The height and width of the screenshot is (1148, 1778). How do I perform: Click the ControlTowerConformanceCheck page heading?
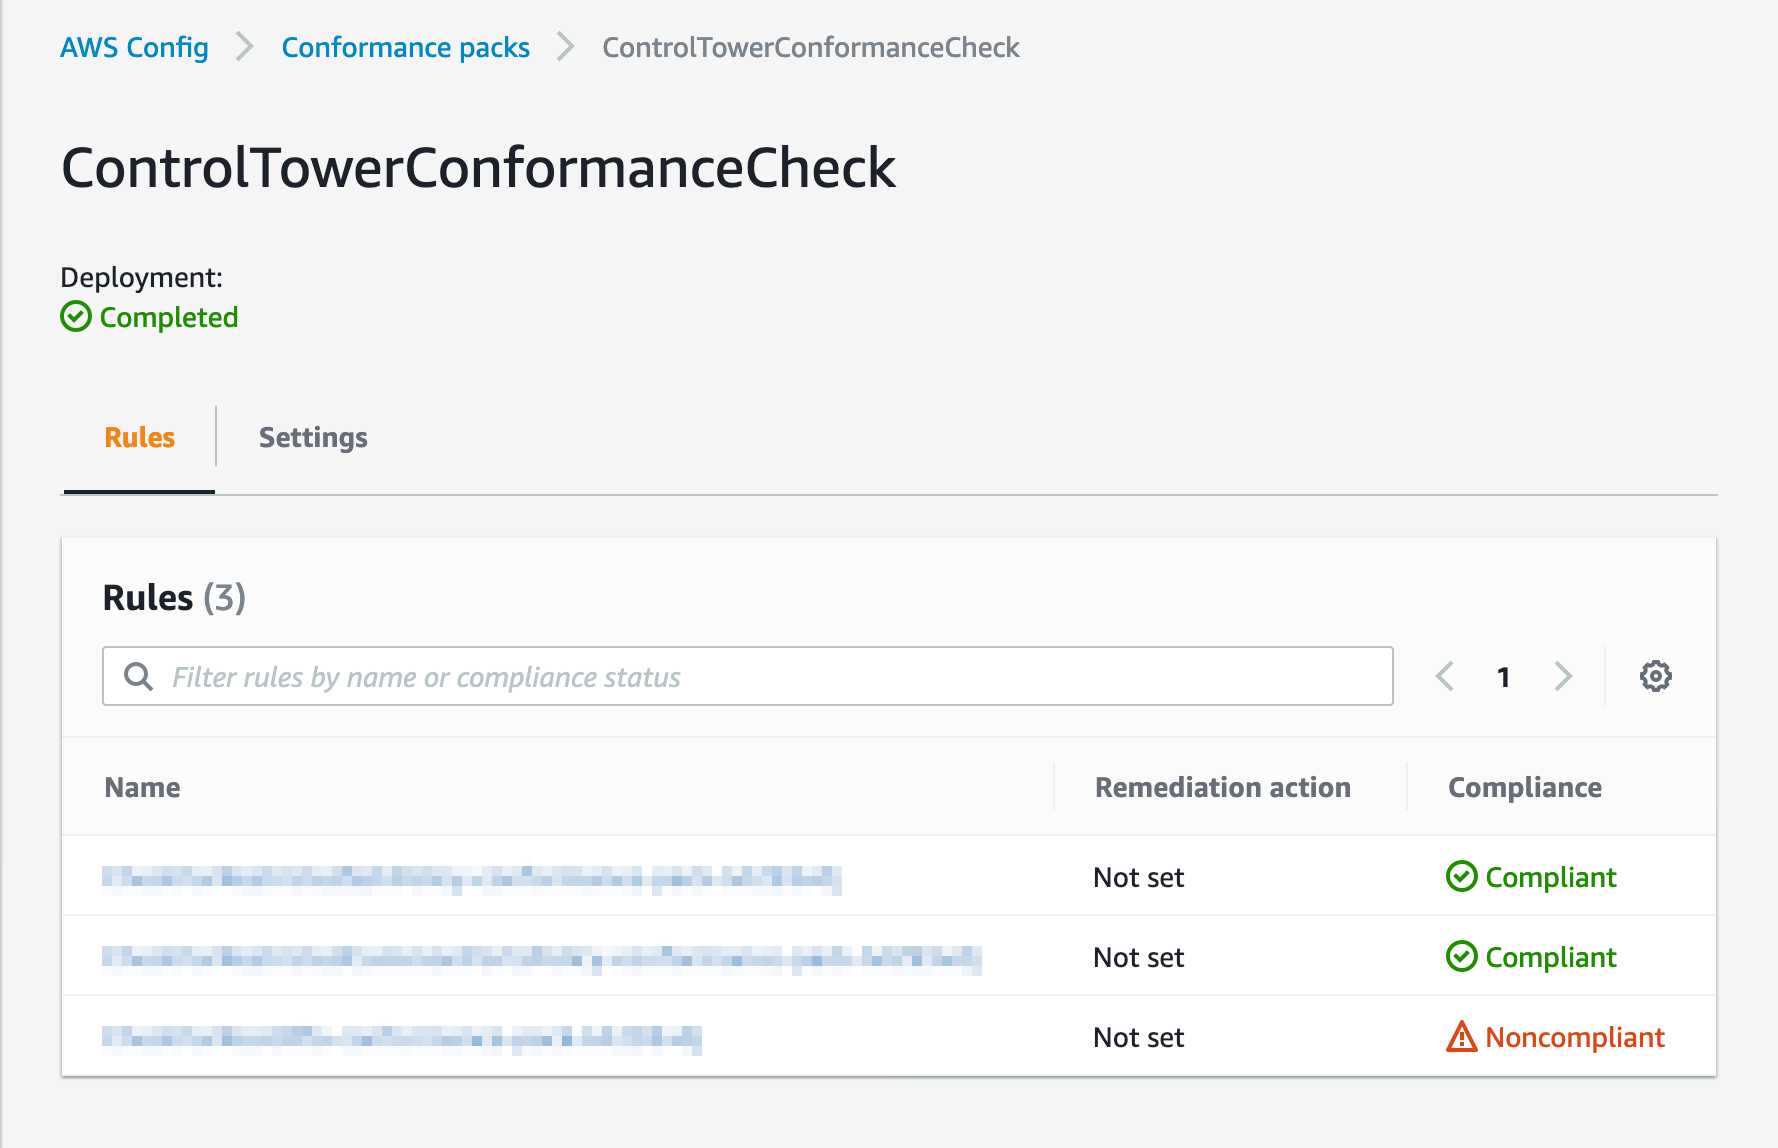[478, 167]
